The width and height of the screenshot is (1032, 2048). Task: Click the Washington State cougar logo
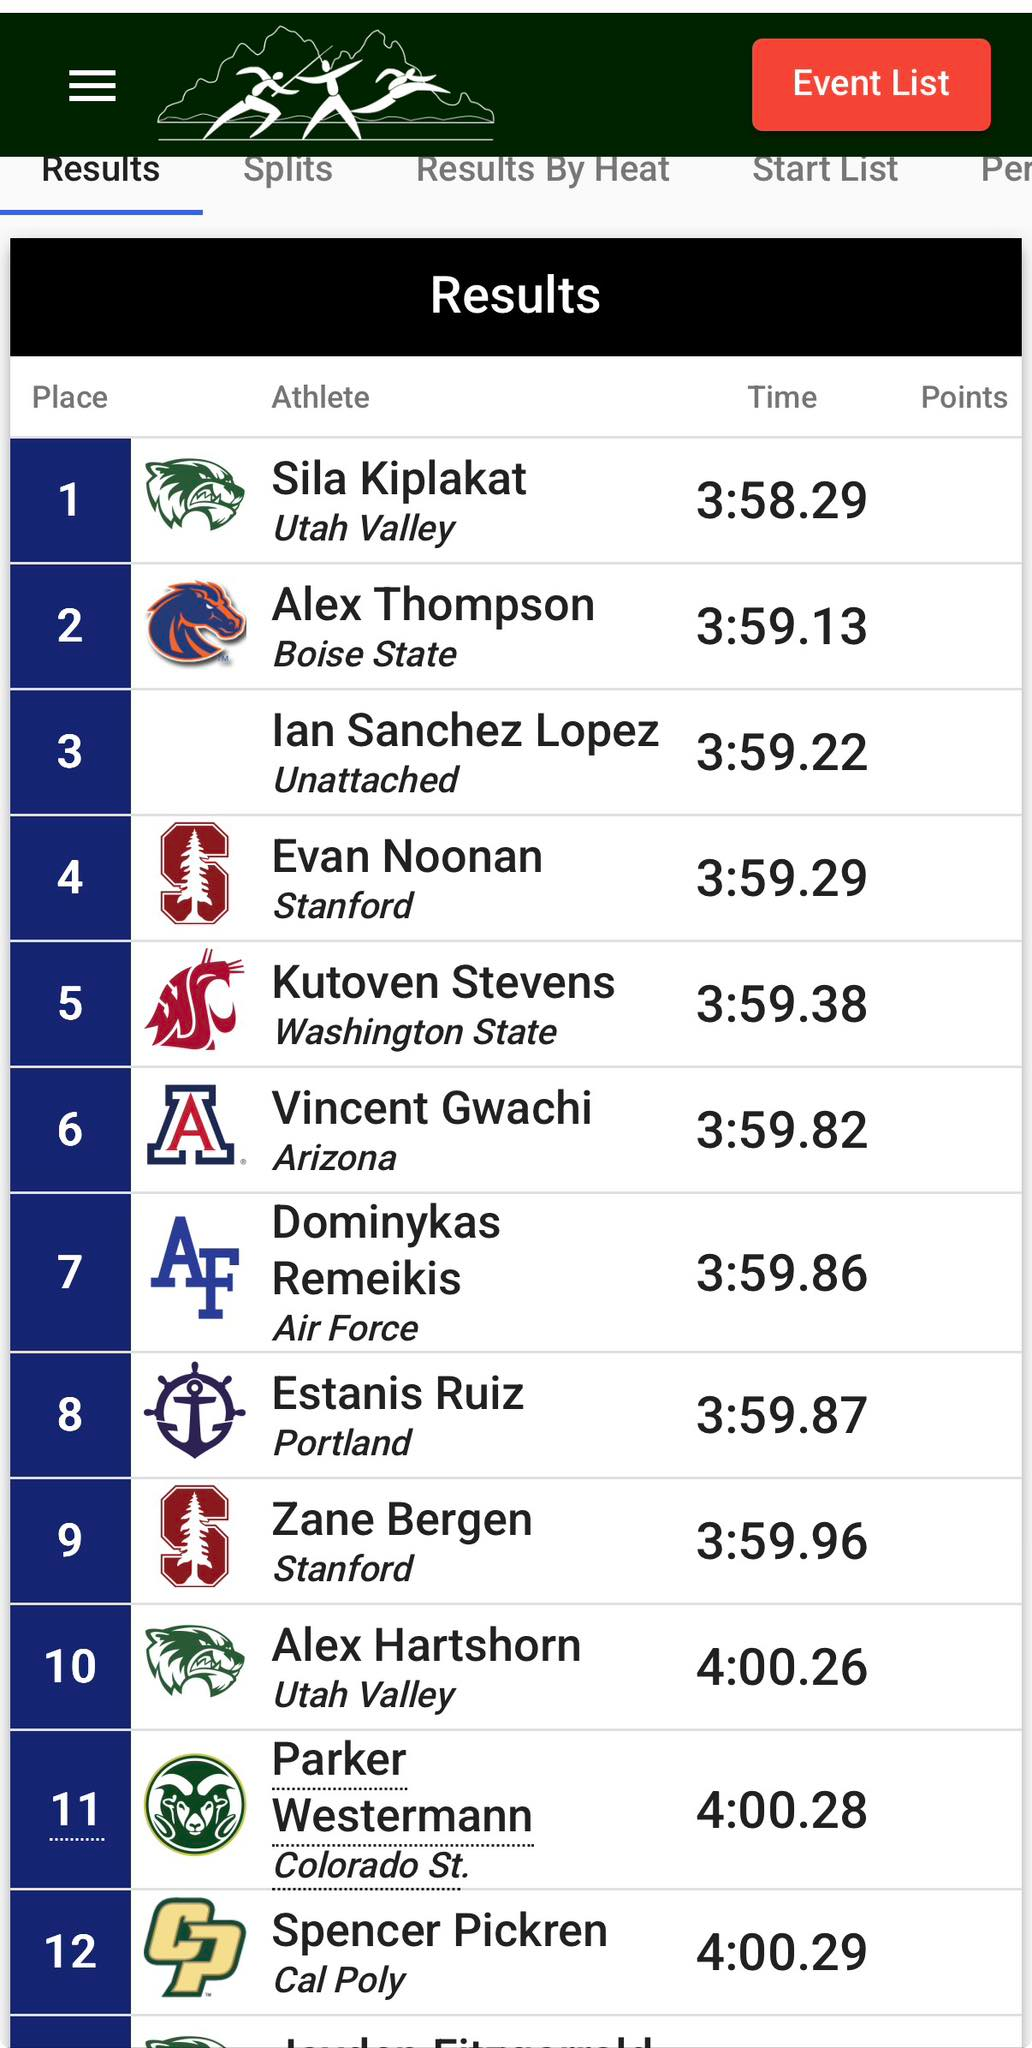point(195,1002)
